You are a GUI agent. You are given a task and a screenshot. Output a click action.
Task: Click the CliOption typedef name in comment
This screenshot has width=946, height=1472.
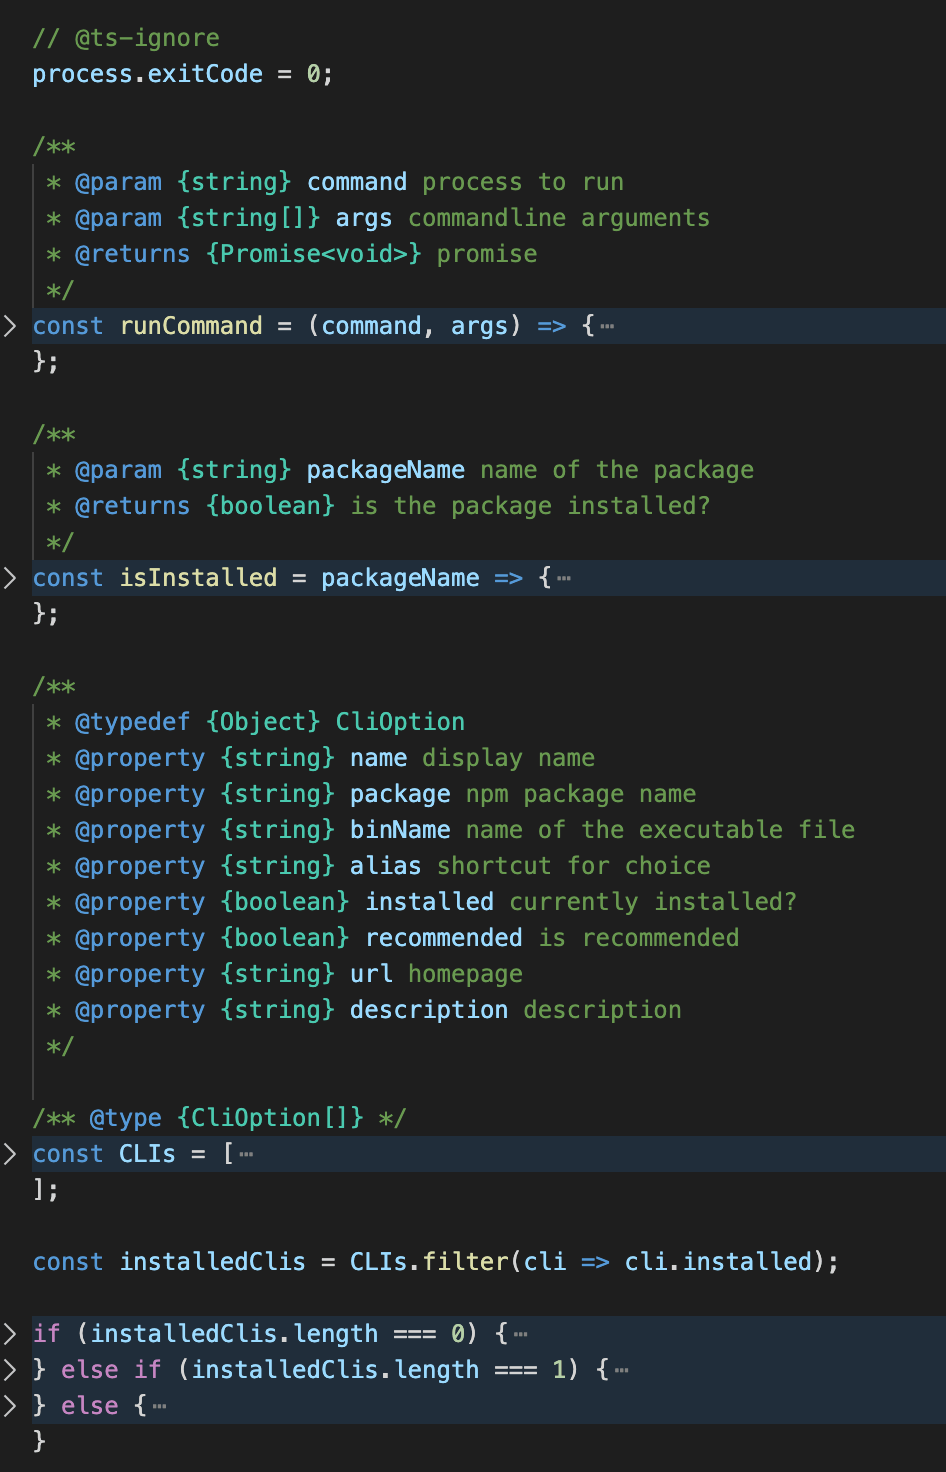400,722
